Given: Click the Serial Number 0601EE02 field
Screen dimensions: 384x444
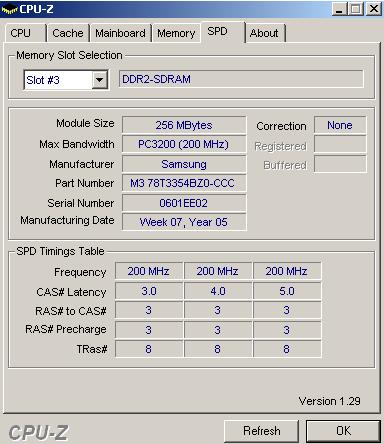Looking at the screenshot, I should click(184, 203).
